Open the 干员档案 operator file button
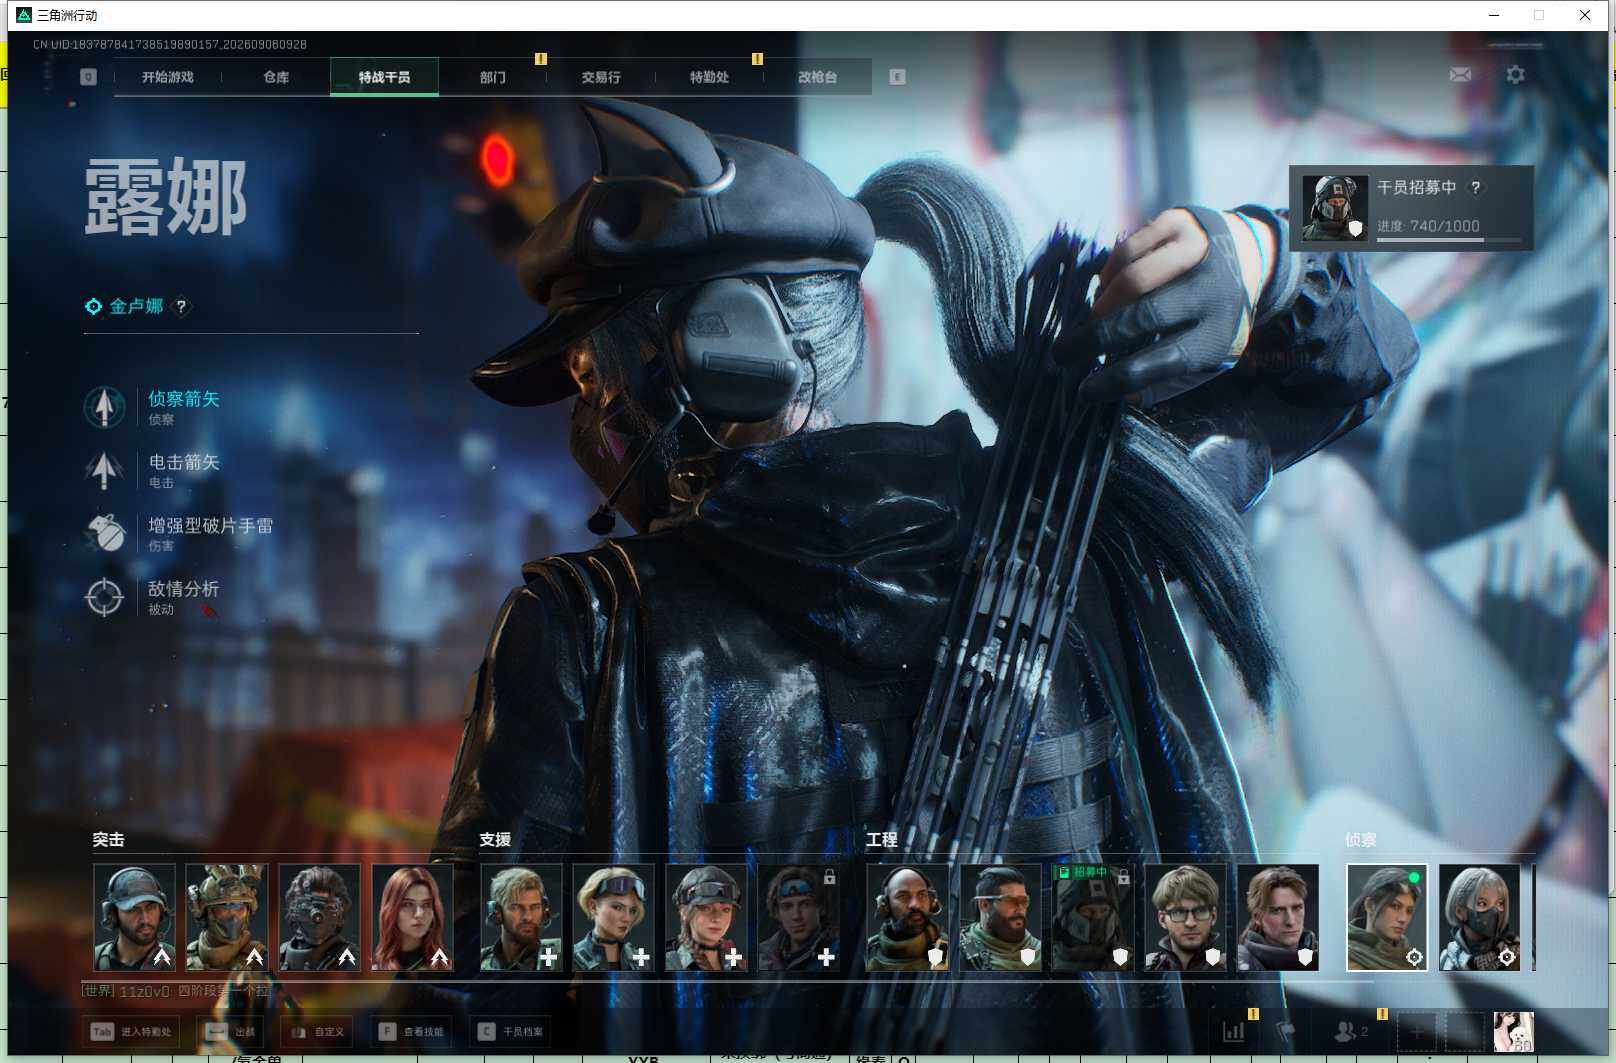The image size is (1616, 1063). pyautogui.click(x=509, y=1031)
